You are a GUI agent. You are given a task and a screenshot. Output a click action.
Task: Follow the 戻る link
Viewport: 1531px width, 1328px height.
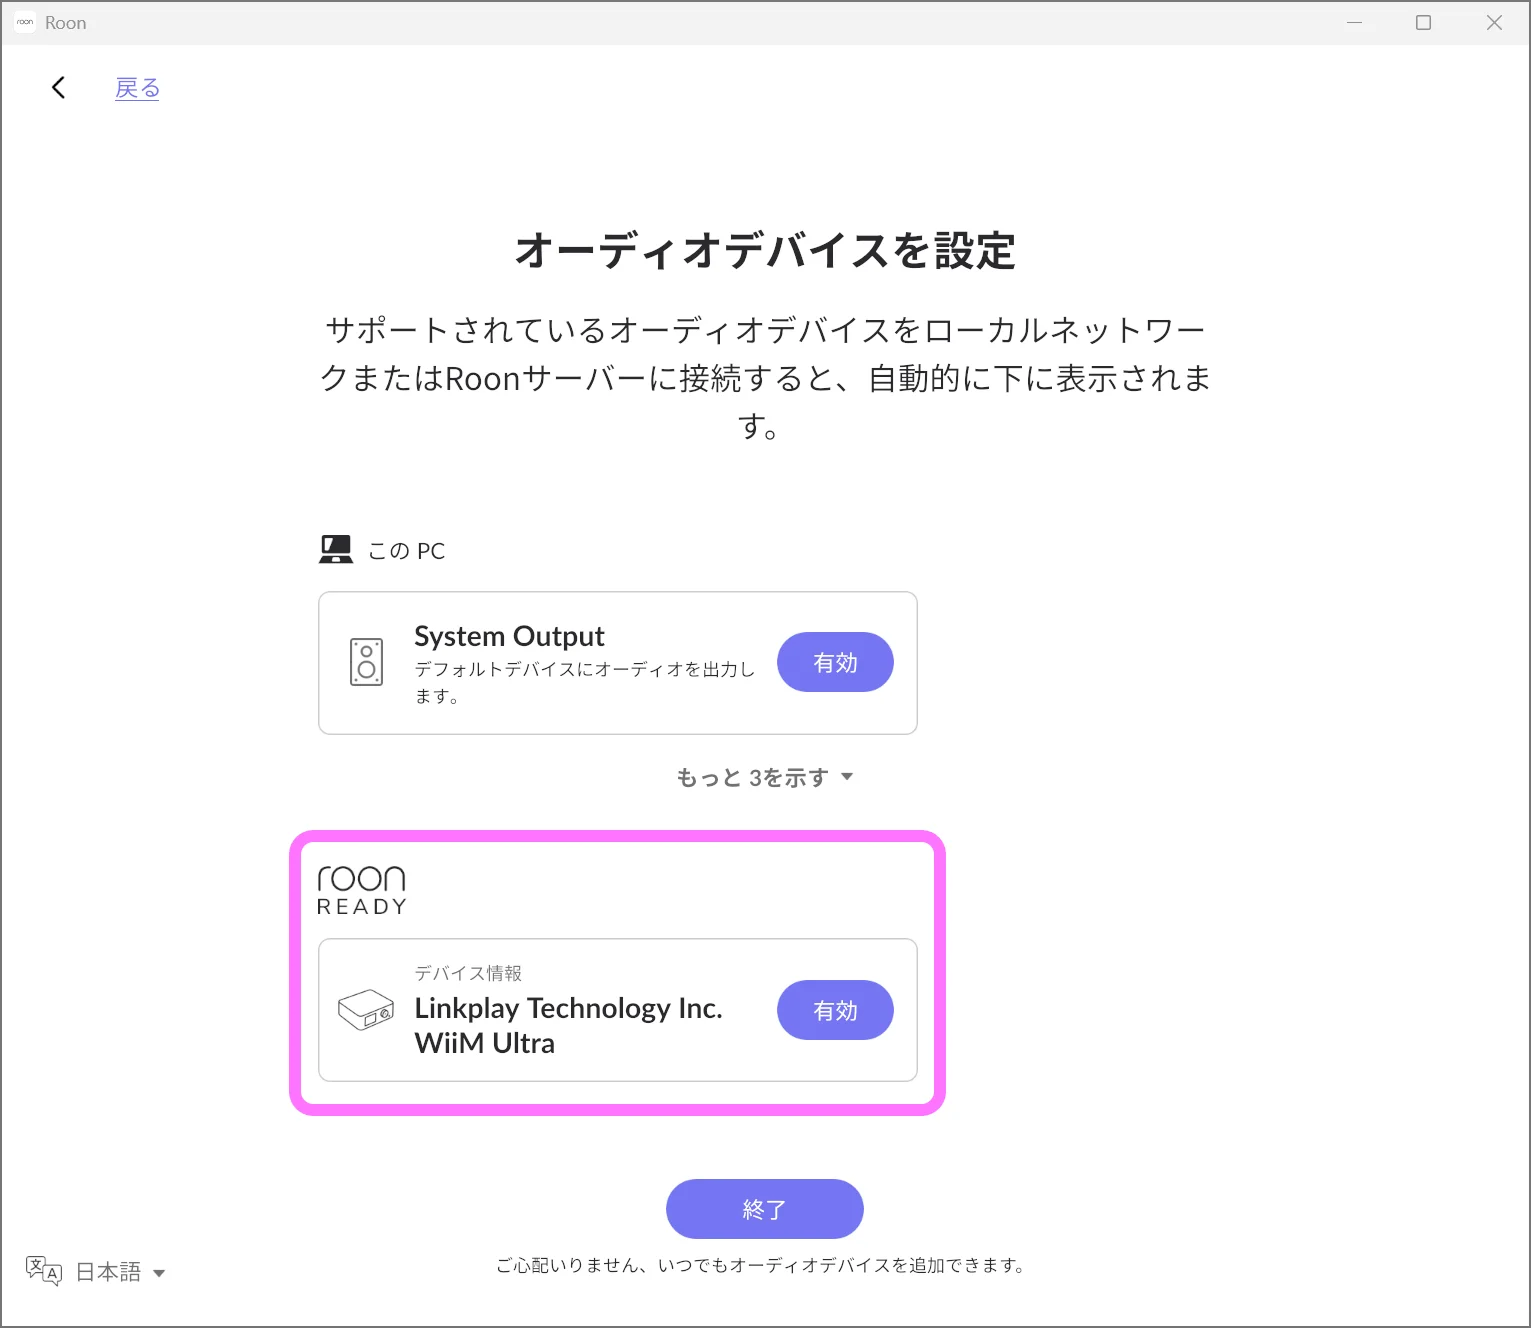[x=137, y=88]
